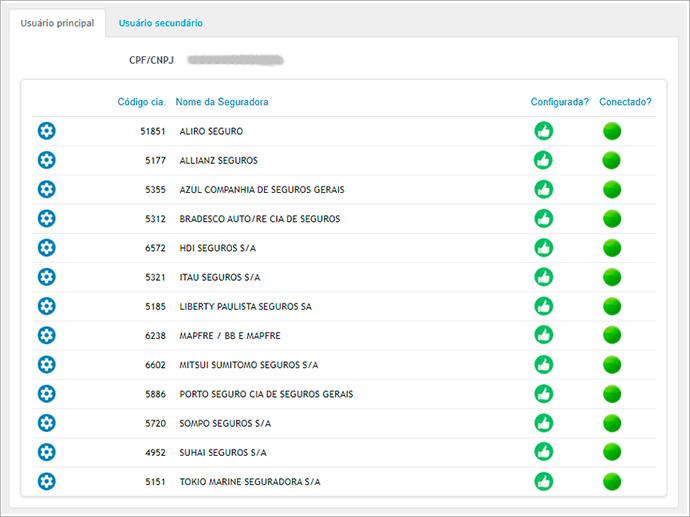Screen dimensions: 690x517
Task: Click company code 4952
Action: click(155, 452)
